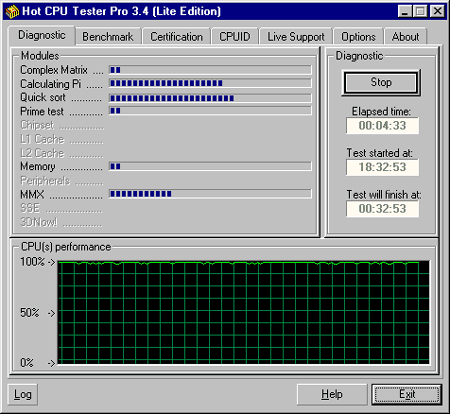Screen dimensions: 450x414
Task: Click the CPU(s) performance group heading
Action: 66,247
